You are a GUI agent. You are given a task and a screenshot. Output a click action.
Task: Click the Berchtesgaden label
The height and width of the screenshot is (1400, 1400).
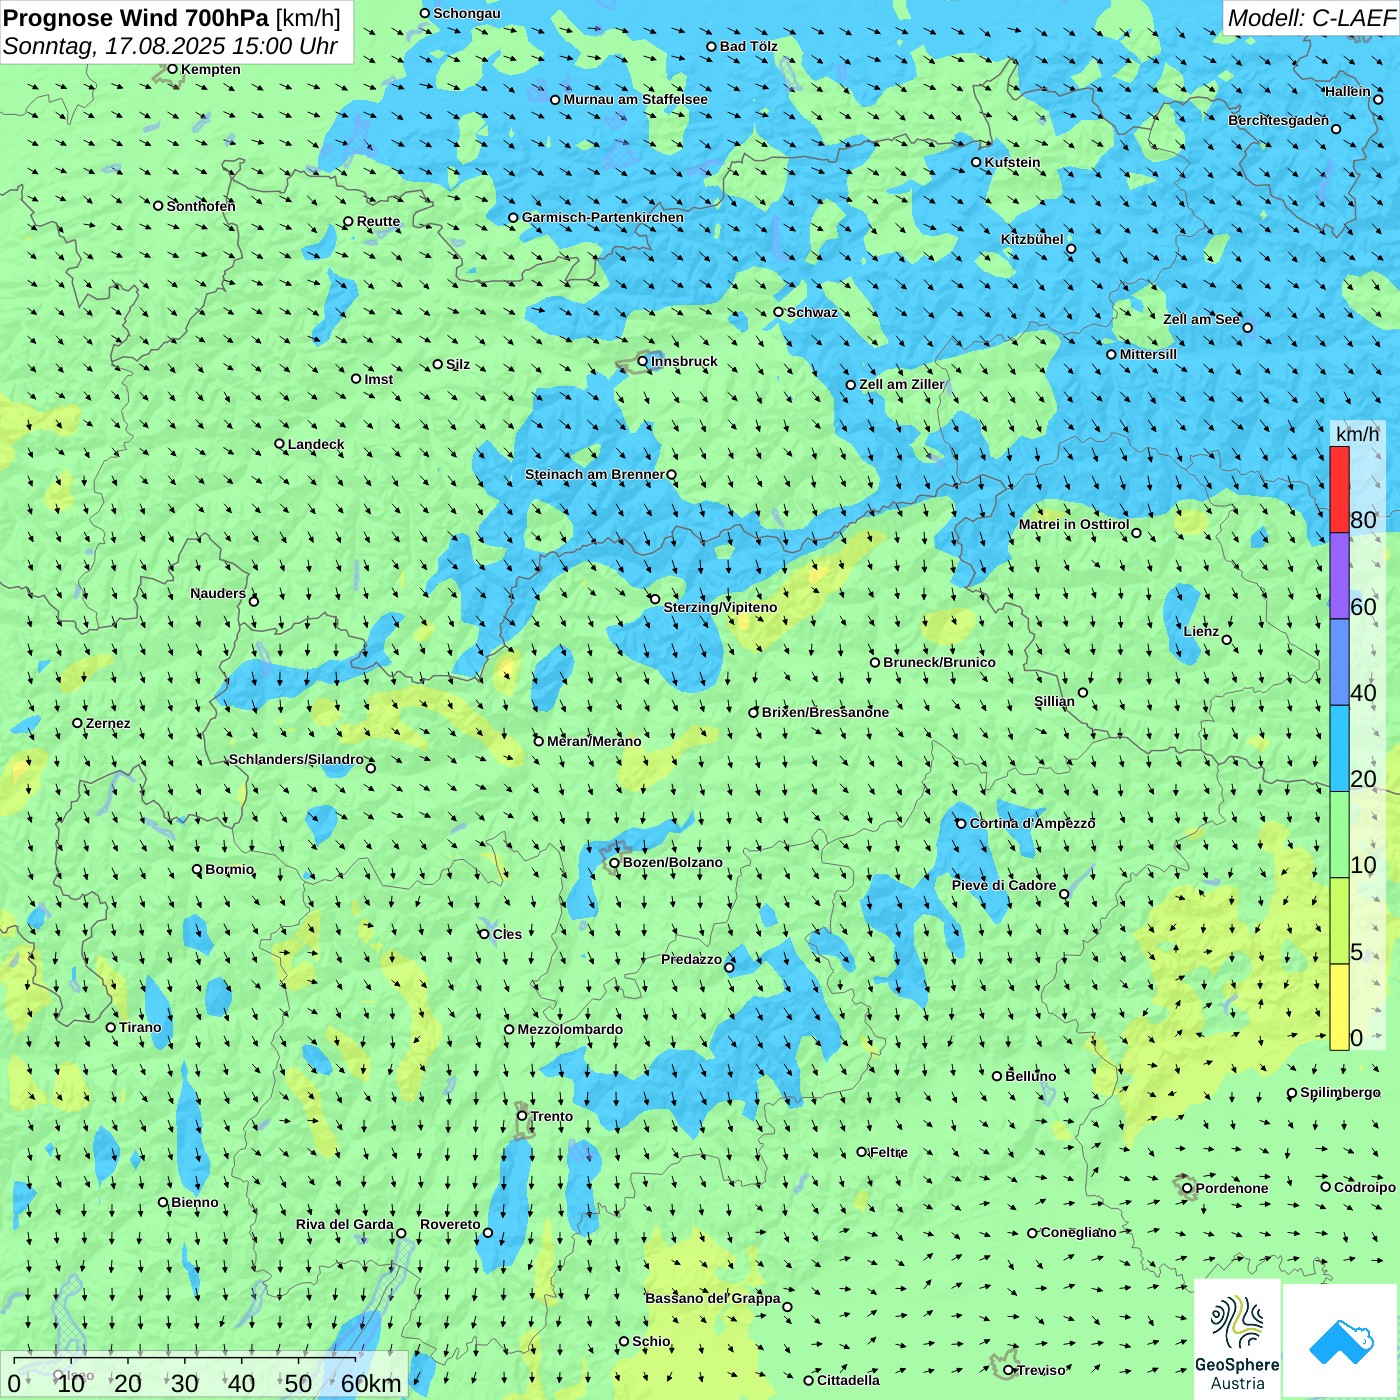[1278, 120]
